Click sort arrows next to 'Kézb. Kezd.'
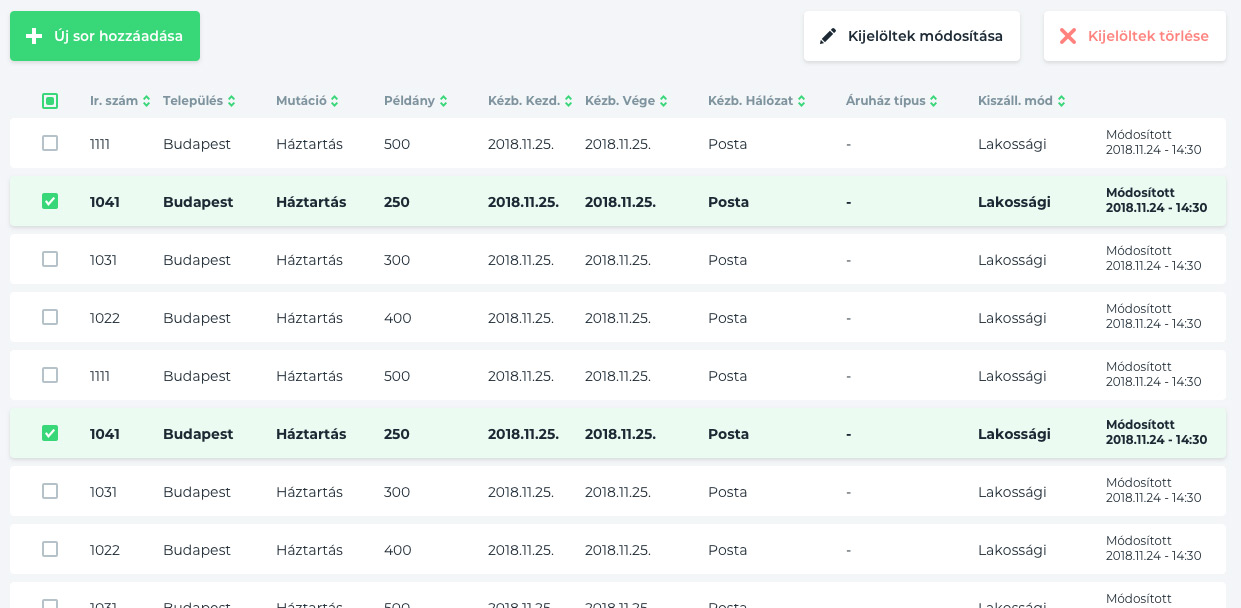The width and height of the screenshot is (1241, 608). (568, 101)
